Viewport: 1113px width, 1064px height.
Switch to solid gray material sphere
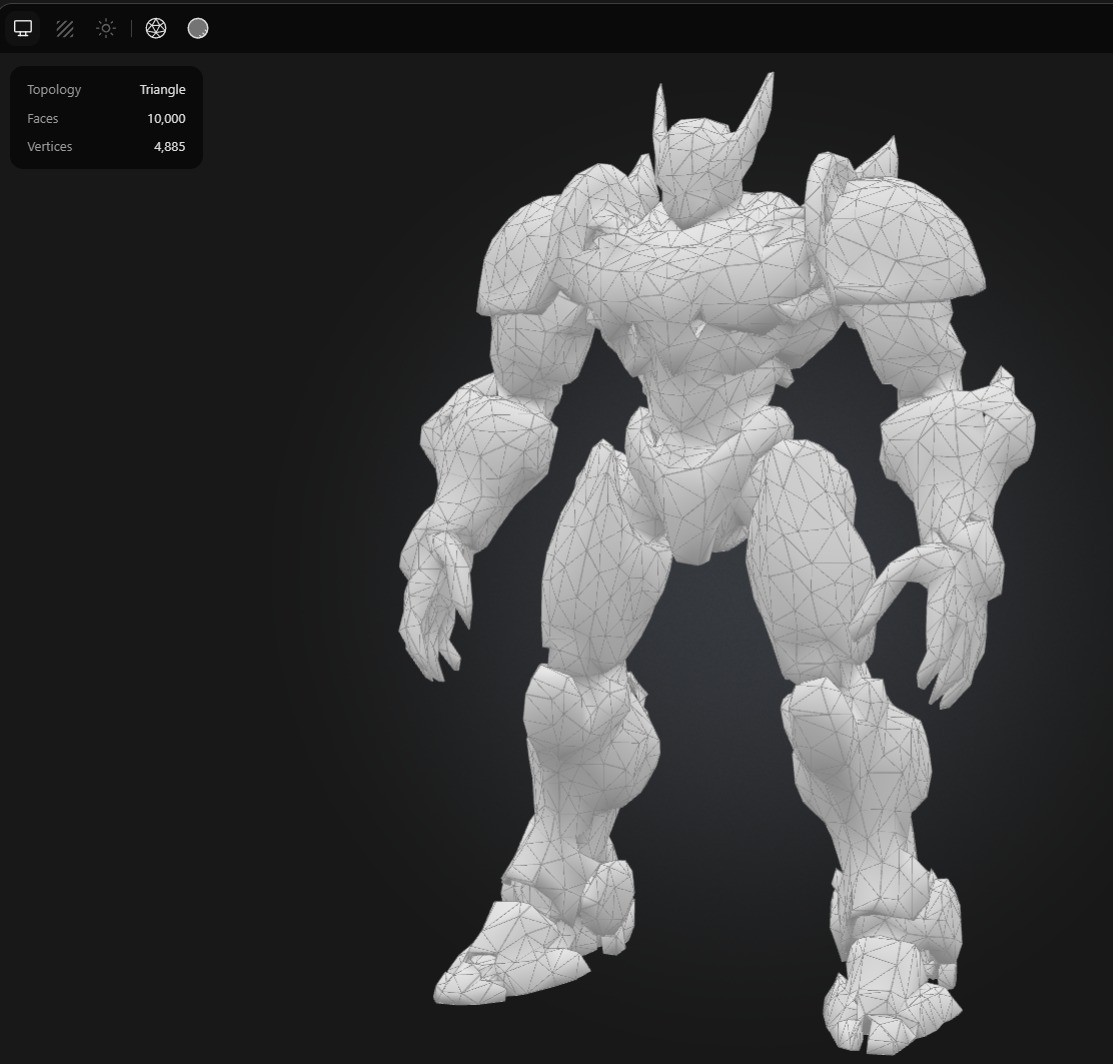[198, 28]
